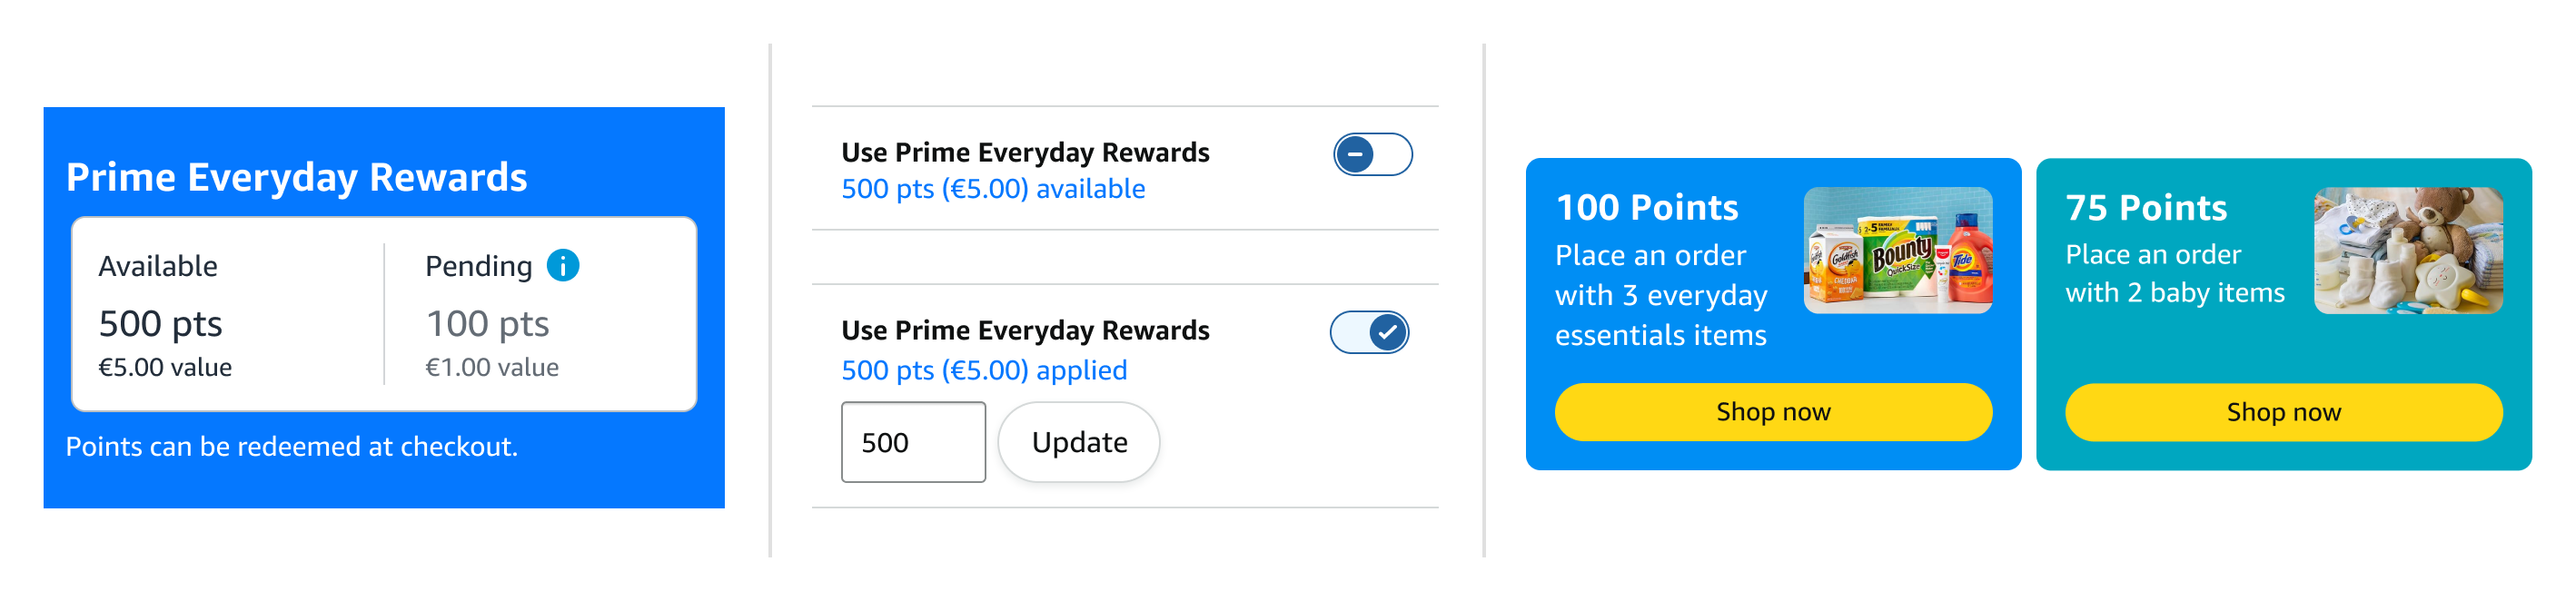Click the "500 pts (€5.00) applied" link
The image size is (2576, 601).
[983, 371]
